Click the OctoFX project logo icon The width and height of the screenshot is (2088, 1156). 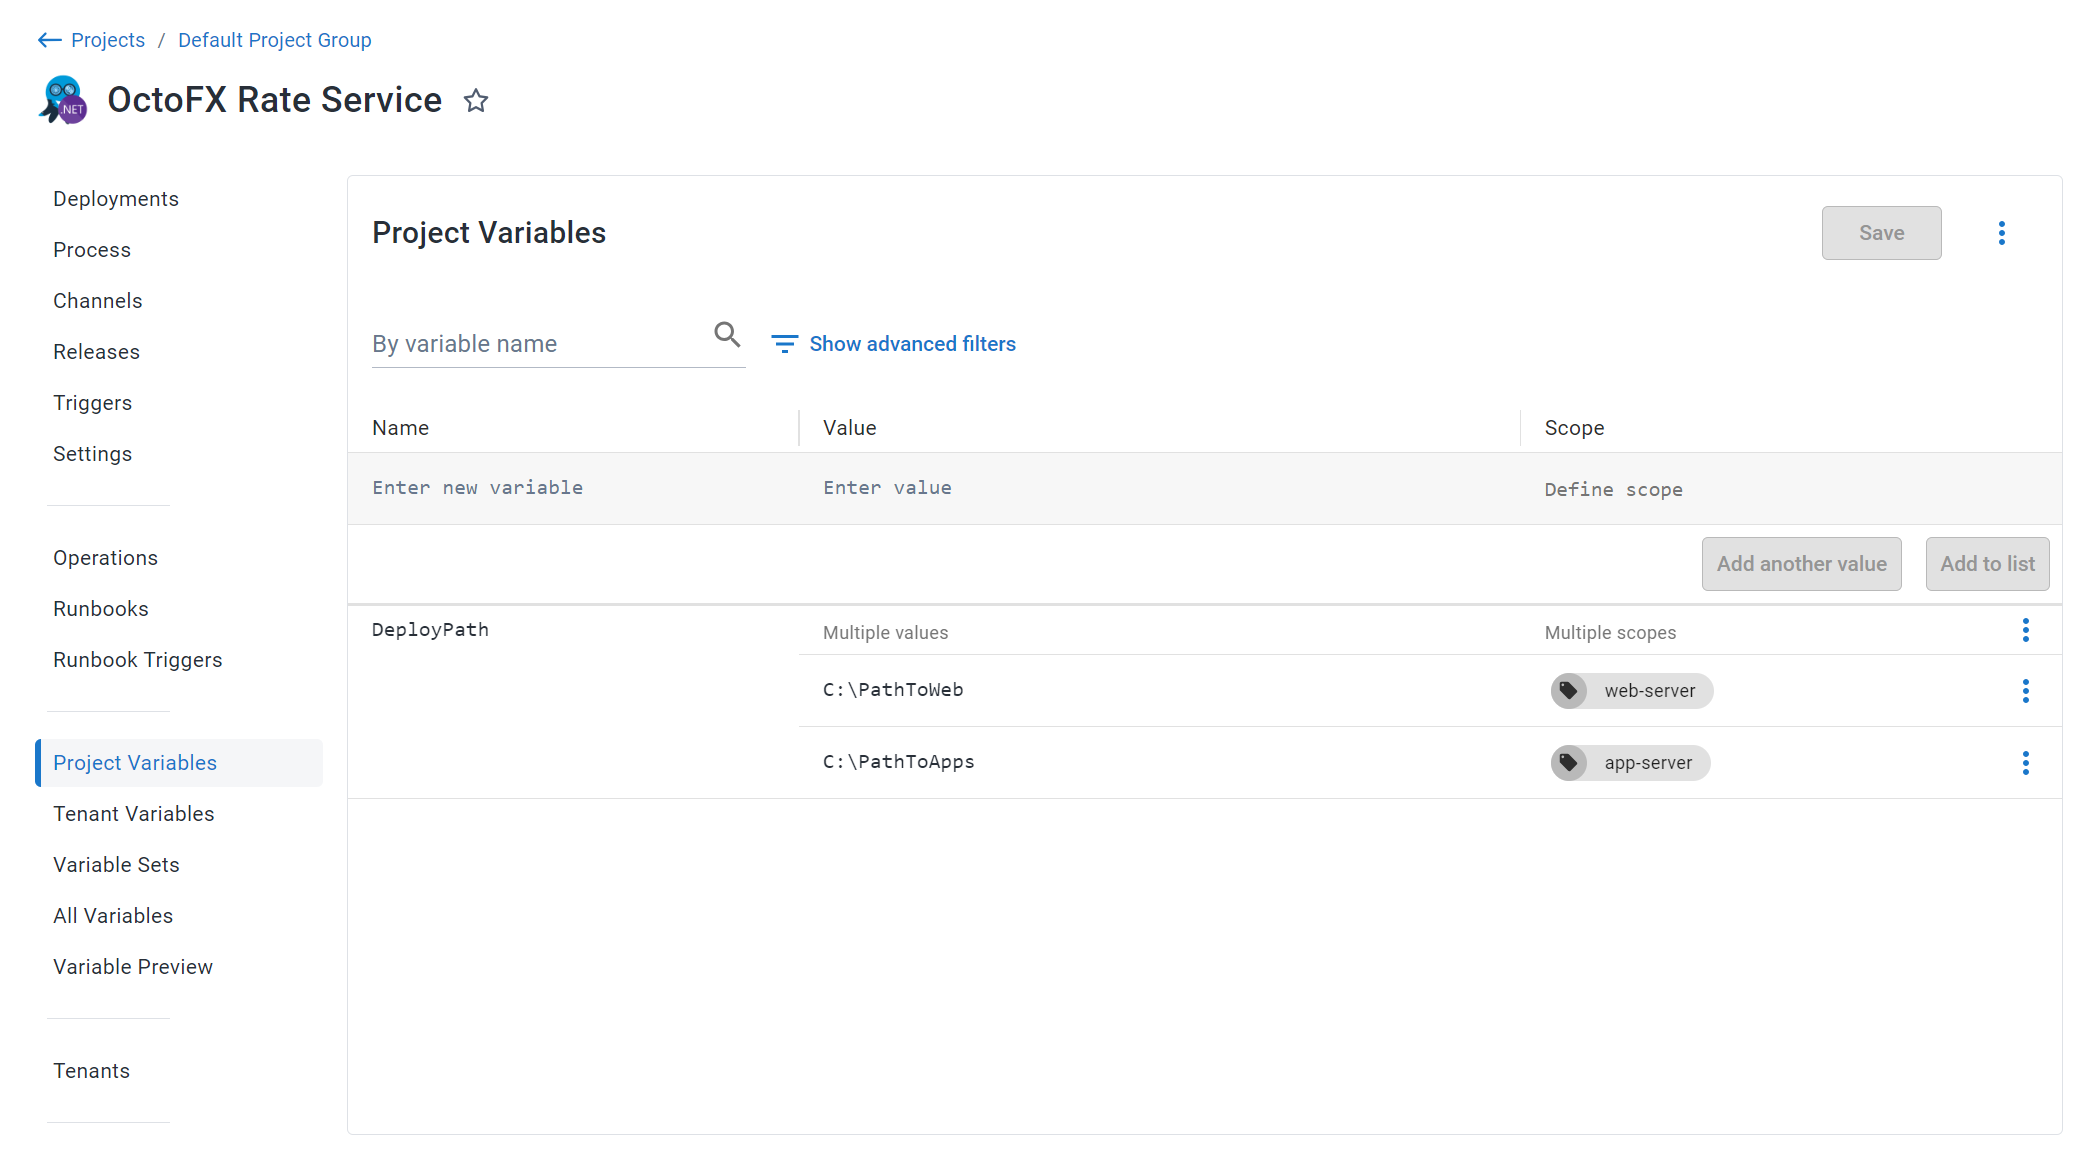click(x=63, y=100)
